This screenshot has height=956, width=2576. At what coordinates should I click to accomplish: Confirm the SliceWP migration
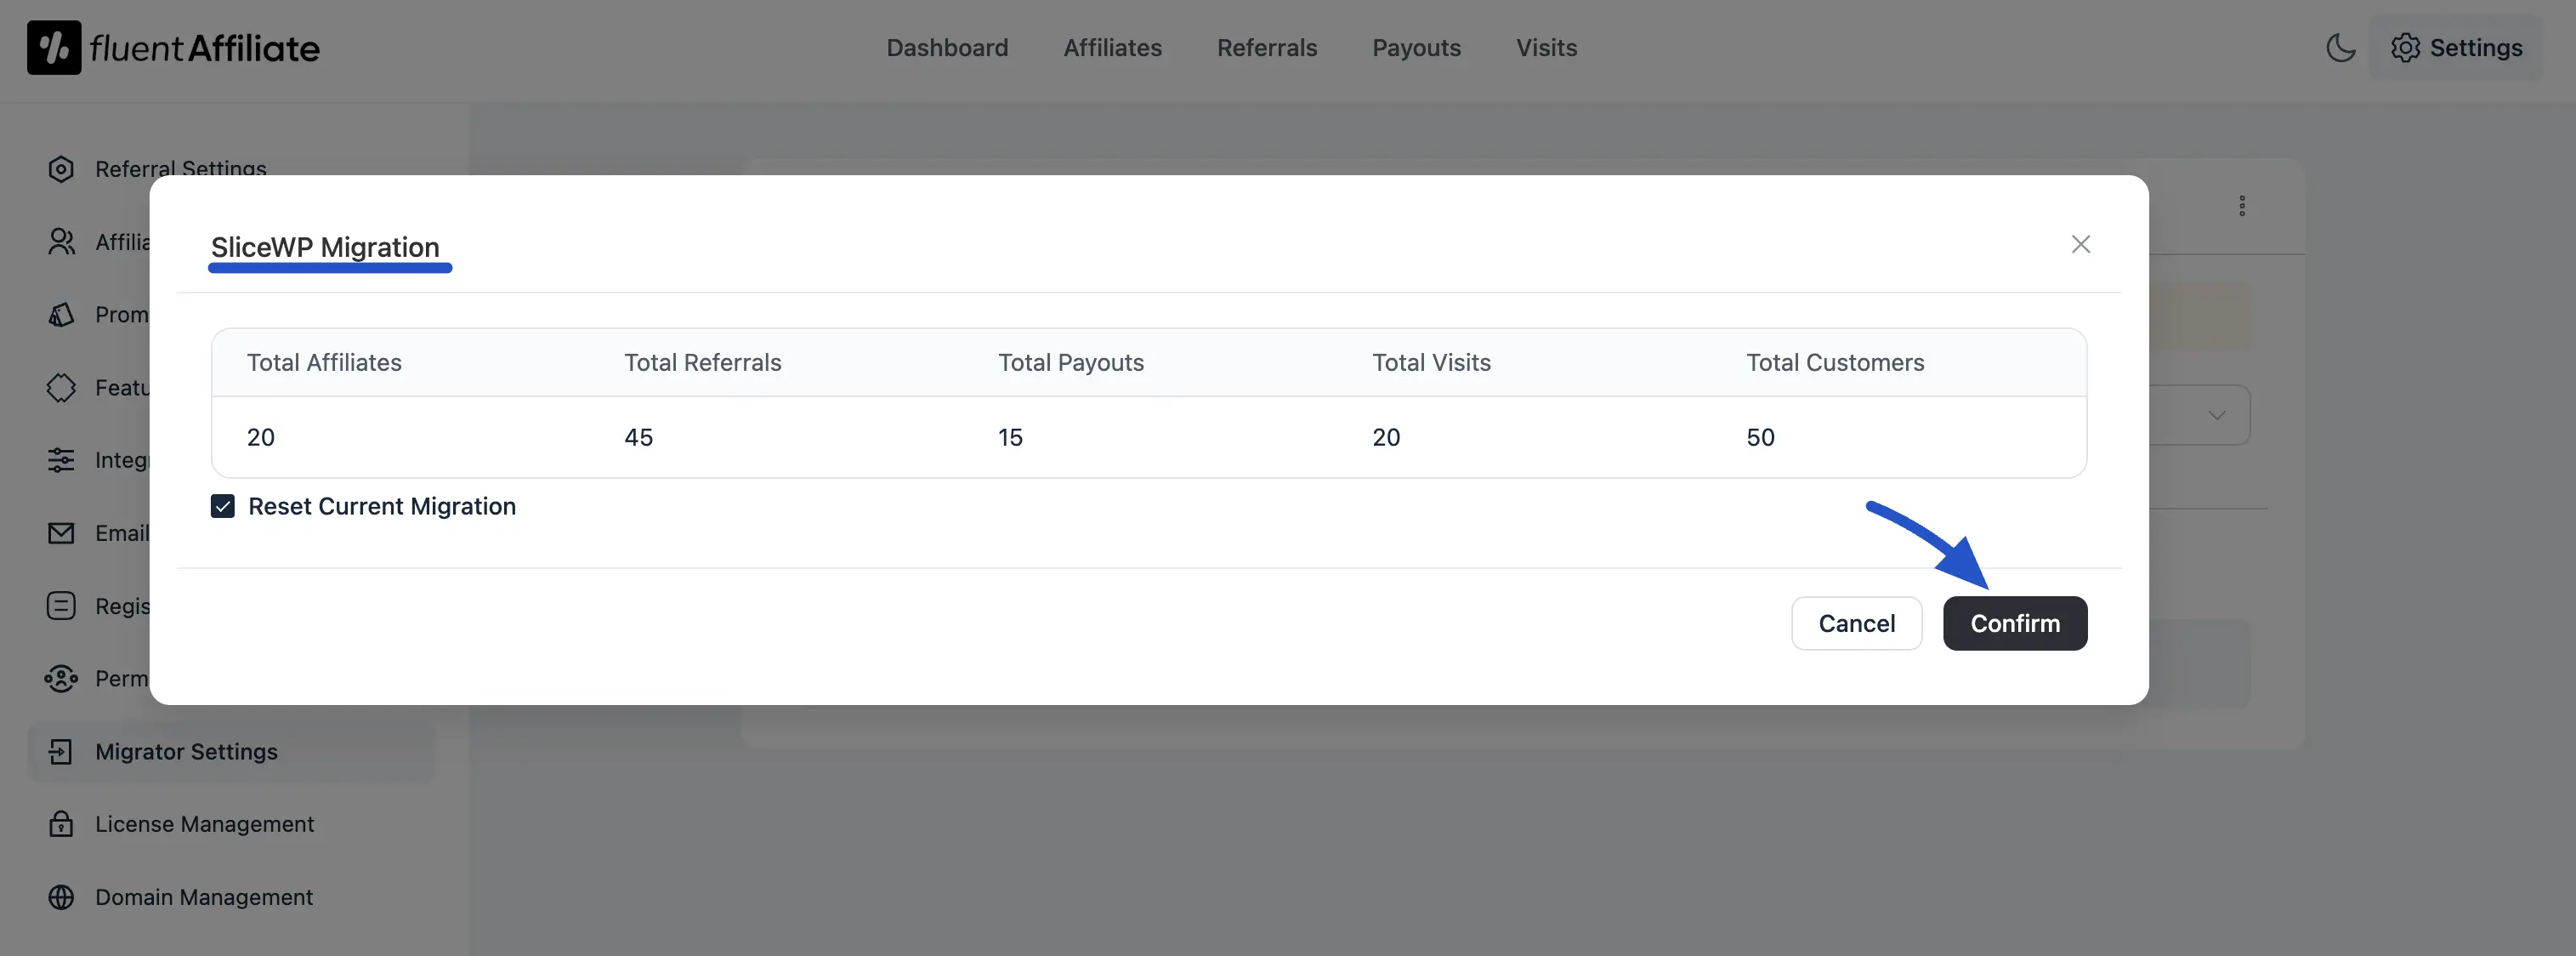[2015, 623]
